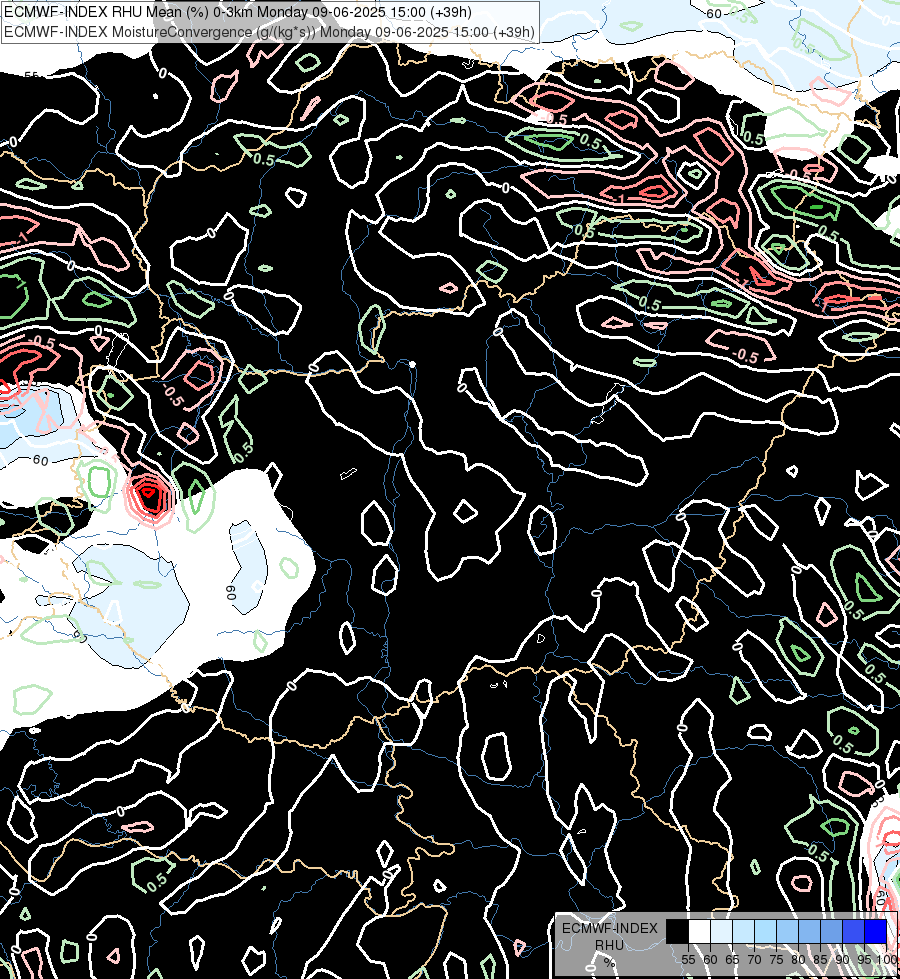Select the black legend swatch below 55
Image resolution: width=900 pixels, height=979 pixels.
(x=677, y=932)
